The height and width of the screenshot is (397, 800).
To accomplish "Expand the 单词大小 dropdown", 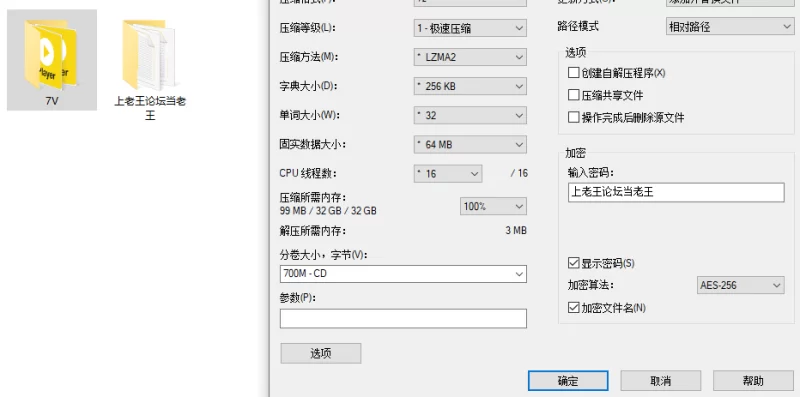I will tap(470, 115).
